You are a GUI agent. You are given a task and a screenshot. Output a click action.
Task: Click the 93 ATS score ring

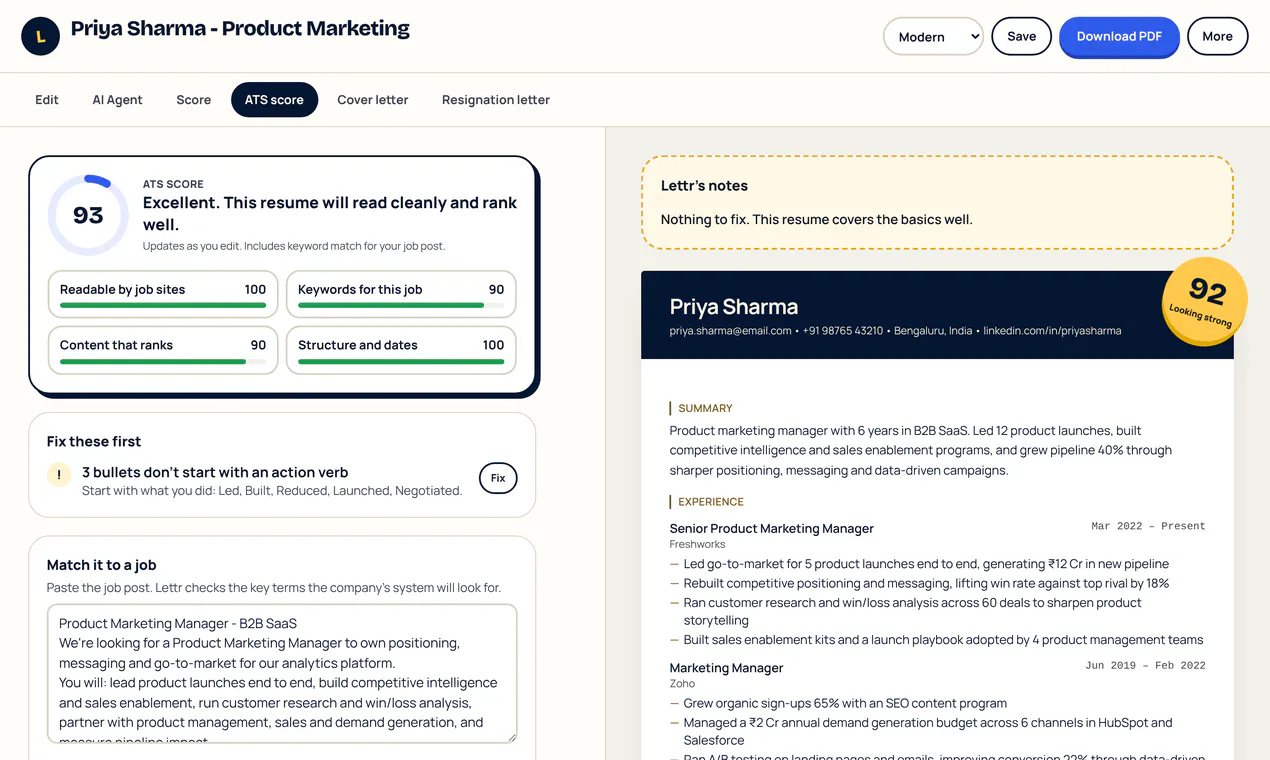(x=88, y=215)
